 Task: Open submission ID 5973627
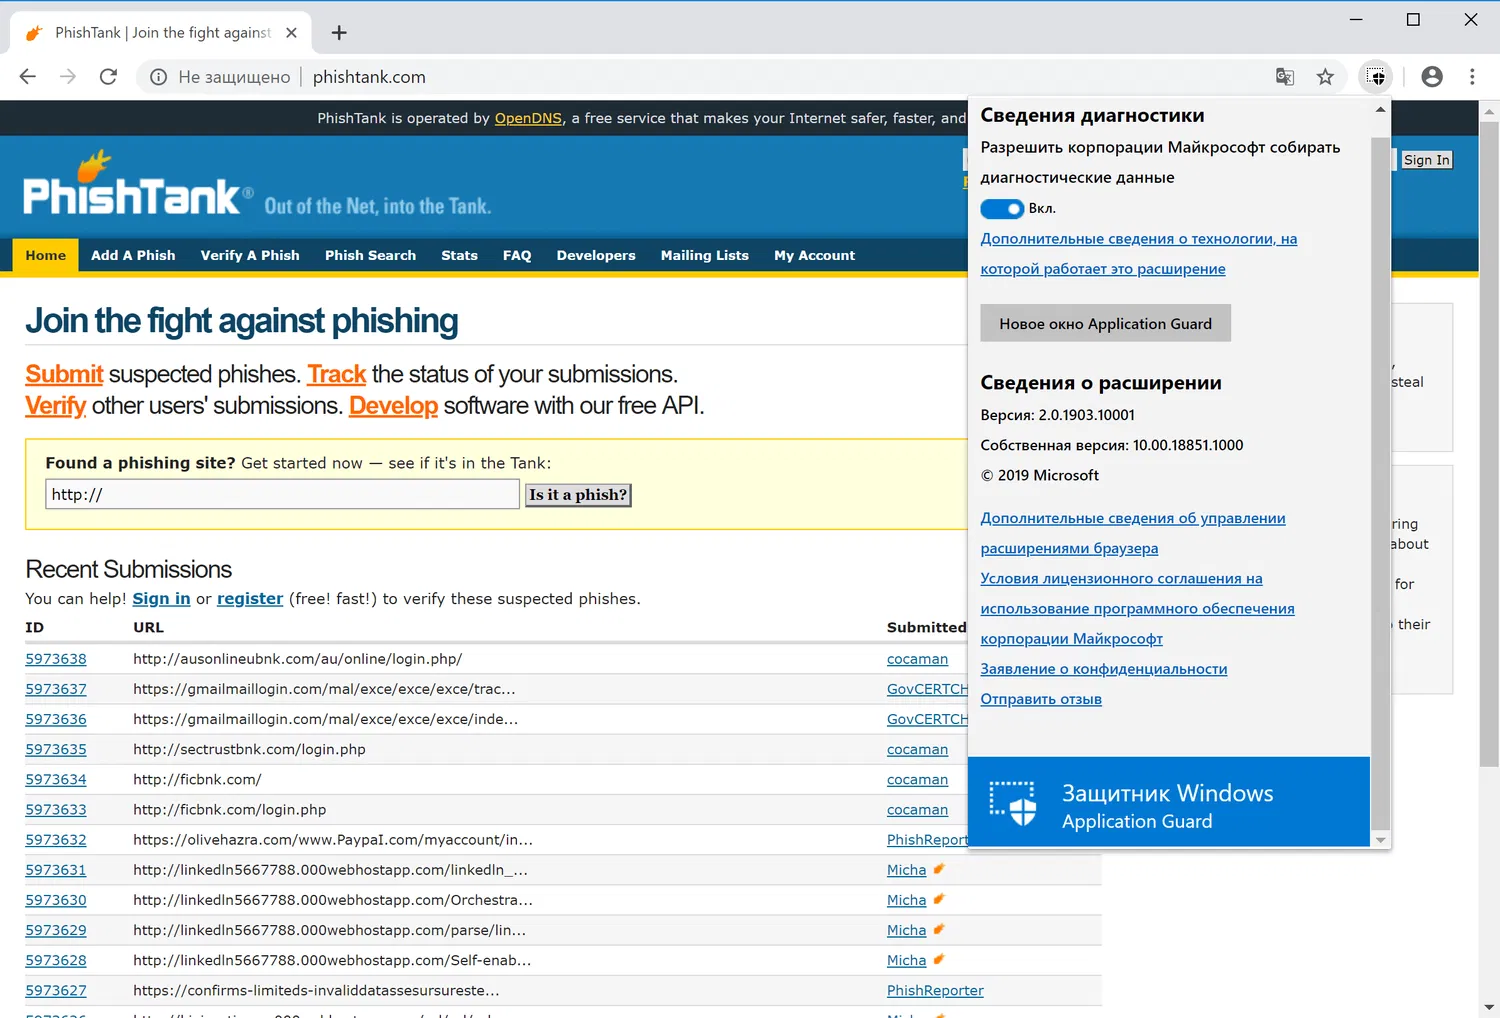(56, 990)
